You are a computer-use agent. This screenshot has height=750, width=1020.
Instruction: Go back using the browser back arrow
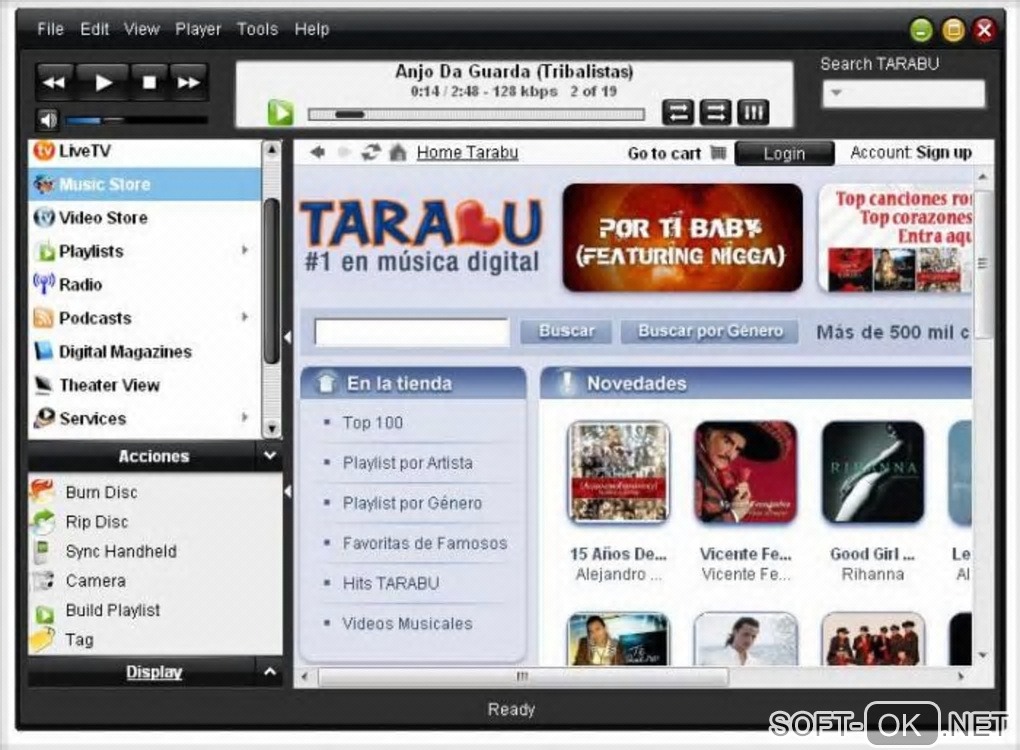click(317, 153)
